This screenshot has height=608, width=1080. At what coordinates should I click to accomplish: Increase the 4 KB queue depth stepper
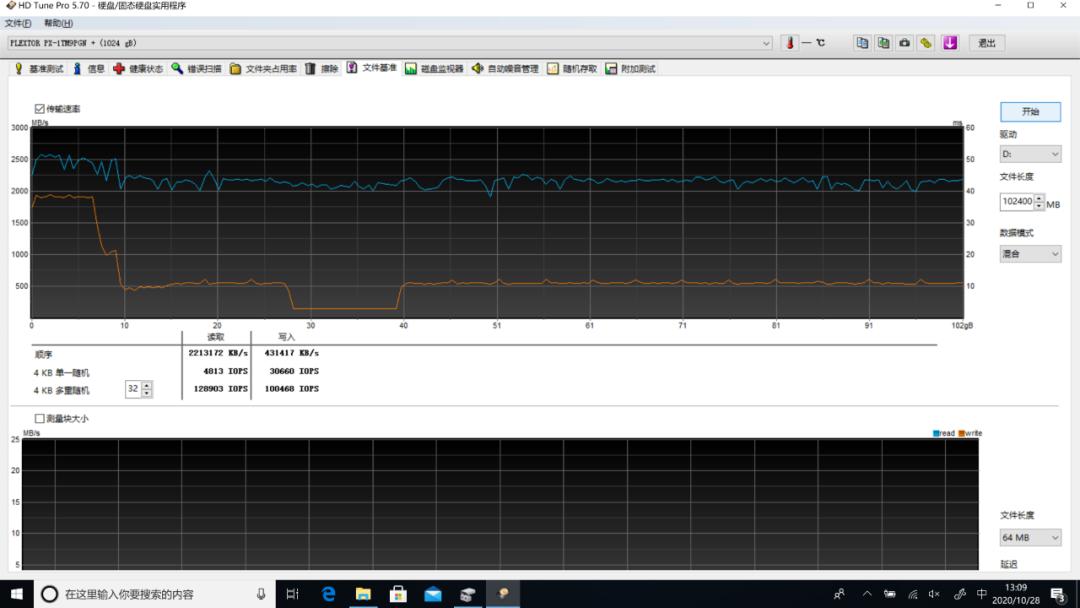tap(147, 385)
